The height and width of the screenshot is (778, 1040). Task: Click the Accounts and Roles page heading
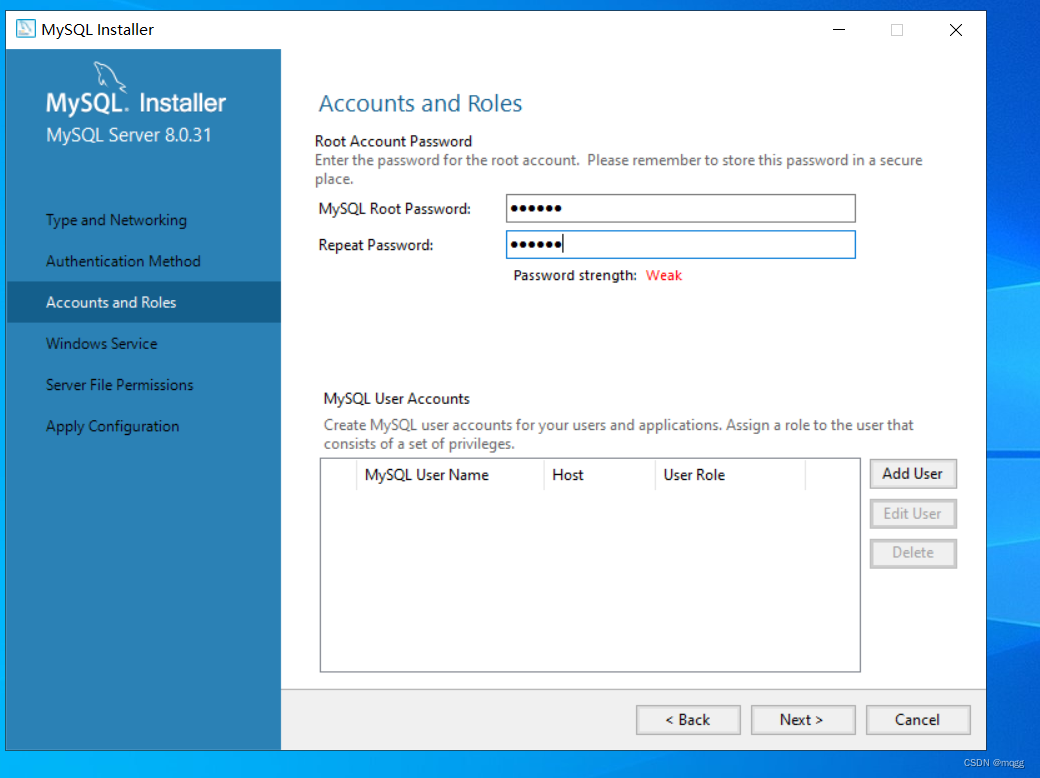pyautogui.click(x=421, y=103)
